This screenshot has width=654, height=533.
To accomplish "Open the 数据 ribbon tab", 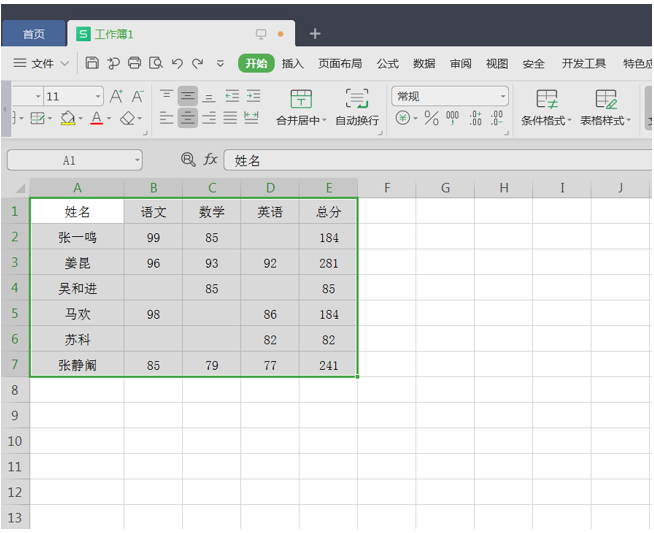I will (x=424, y=63).
